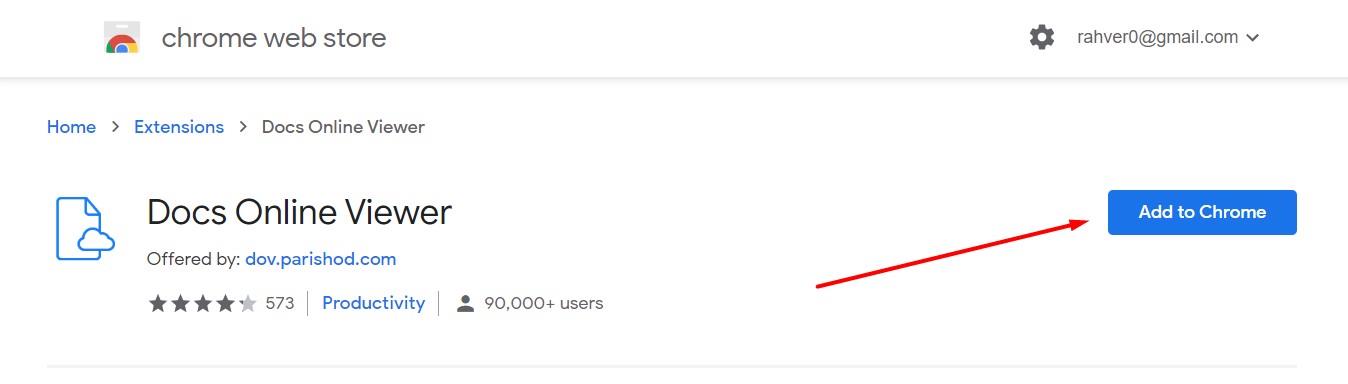Open settings via the gear icon
1348x384 pixels.
click(1042, 38)
